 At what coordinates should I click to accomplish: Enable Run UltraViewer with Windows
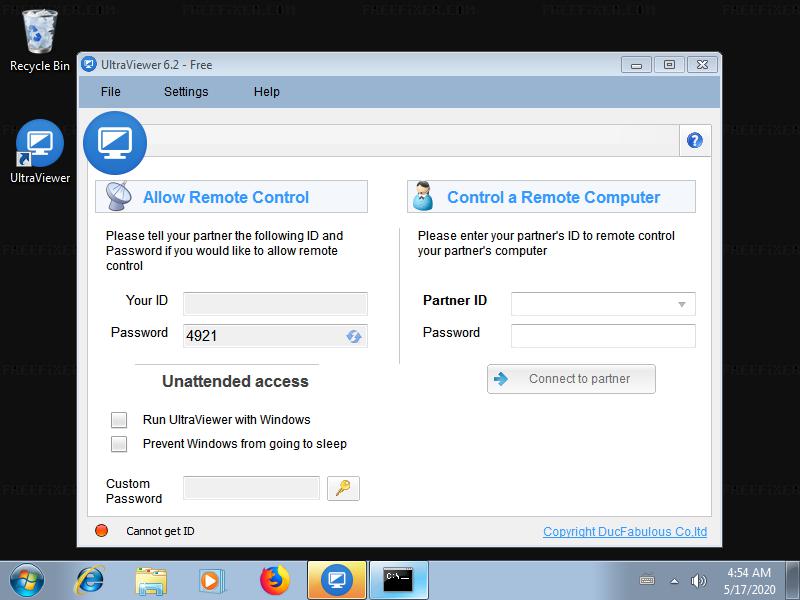(119, 420)
